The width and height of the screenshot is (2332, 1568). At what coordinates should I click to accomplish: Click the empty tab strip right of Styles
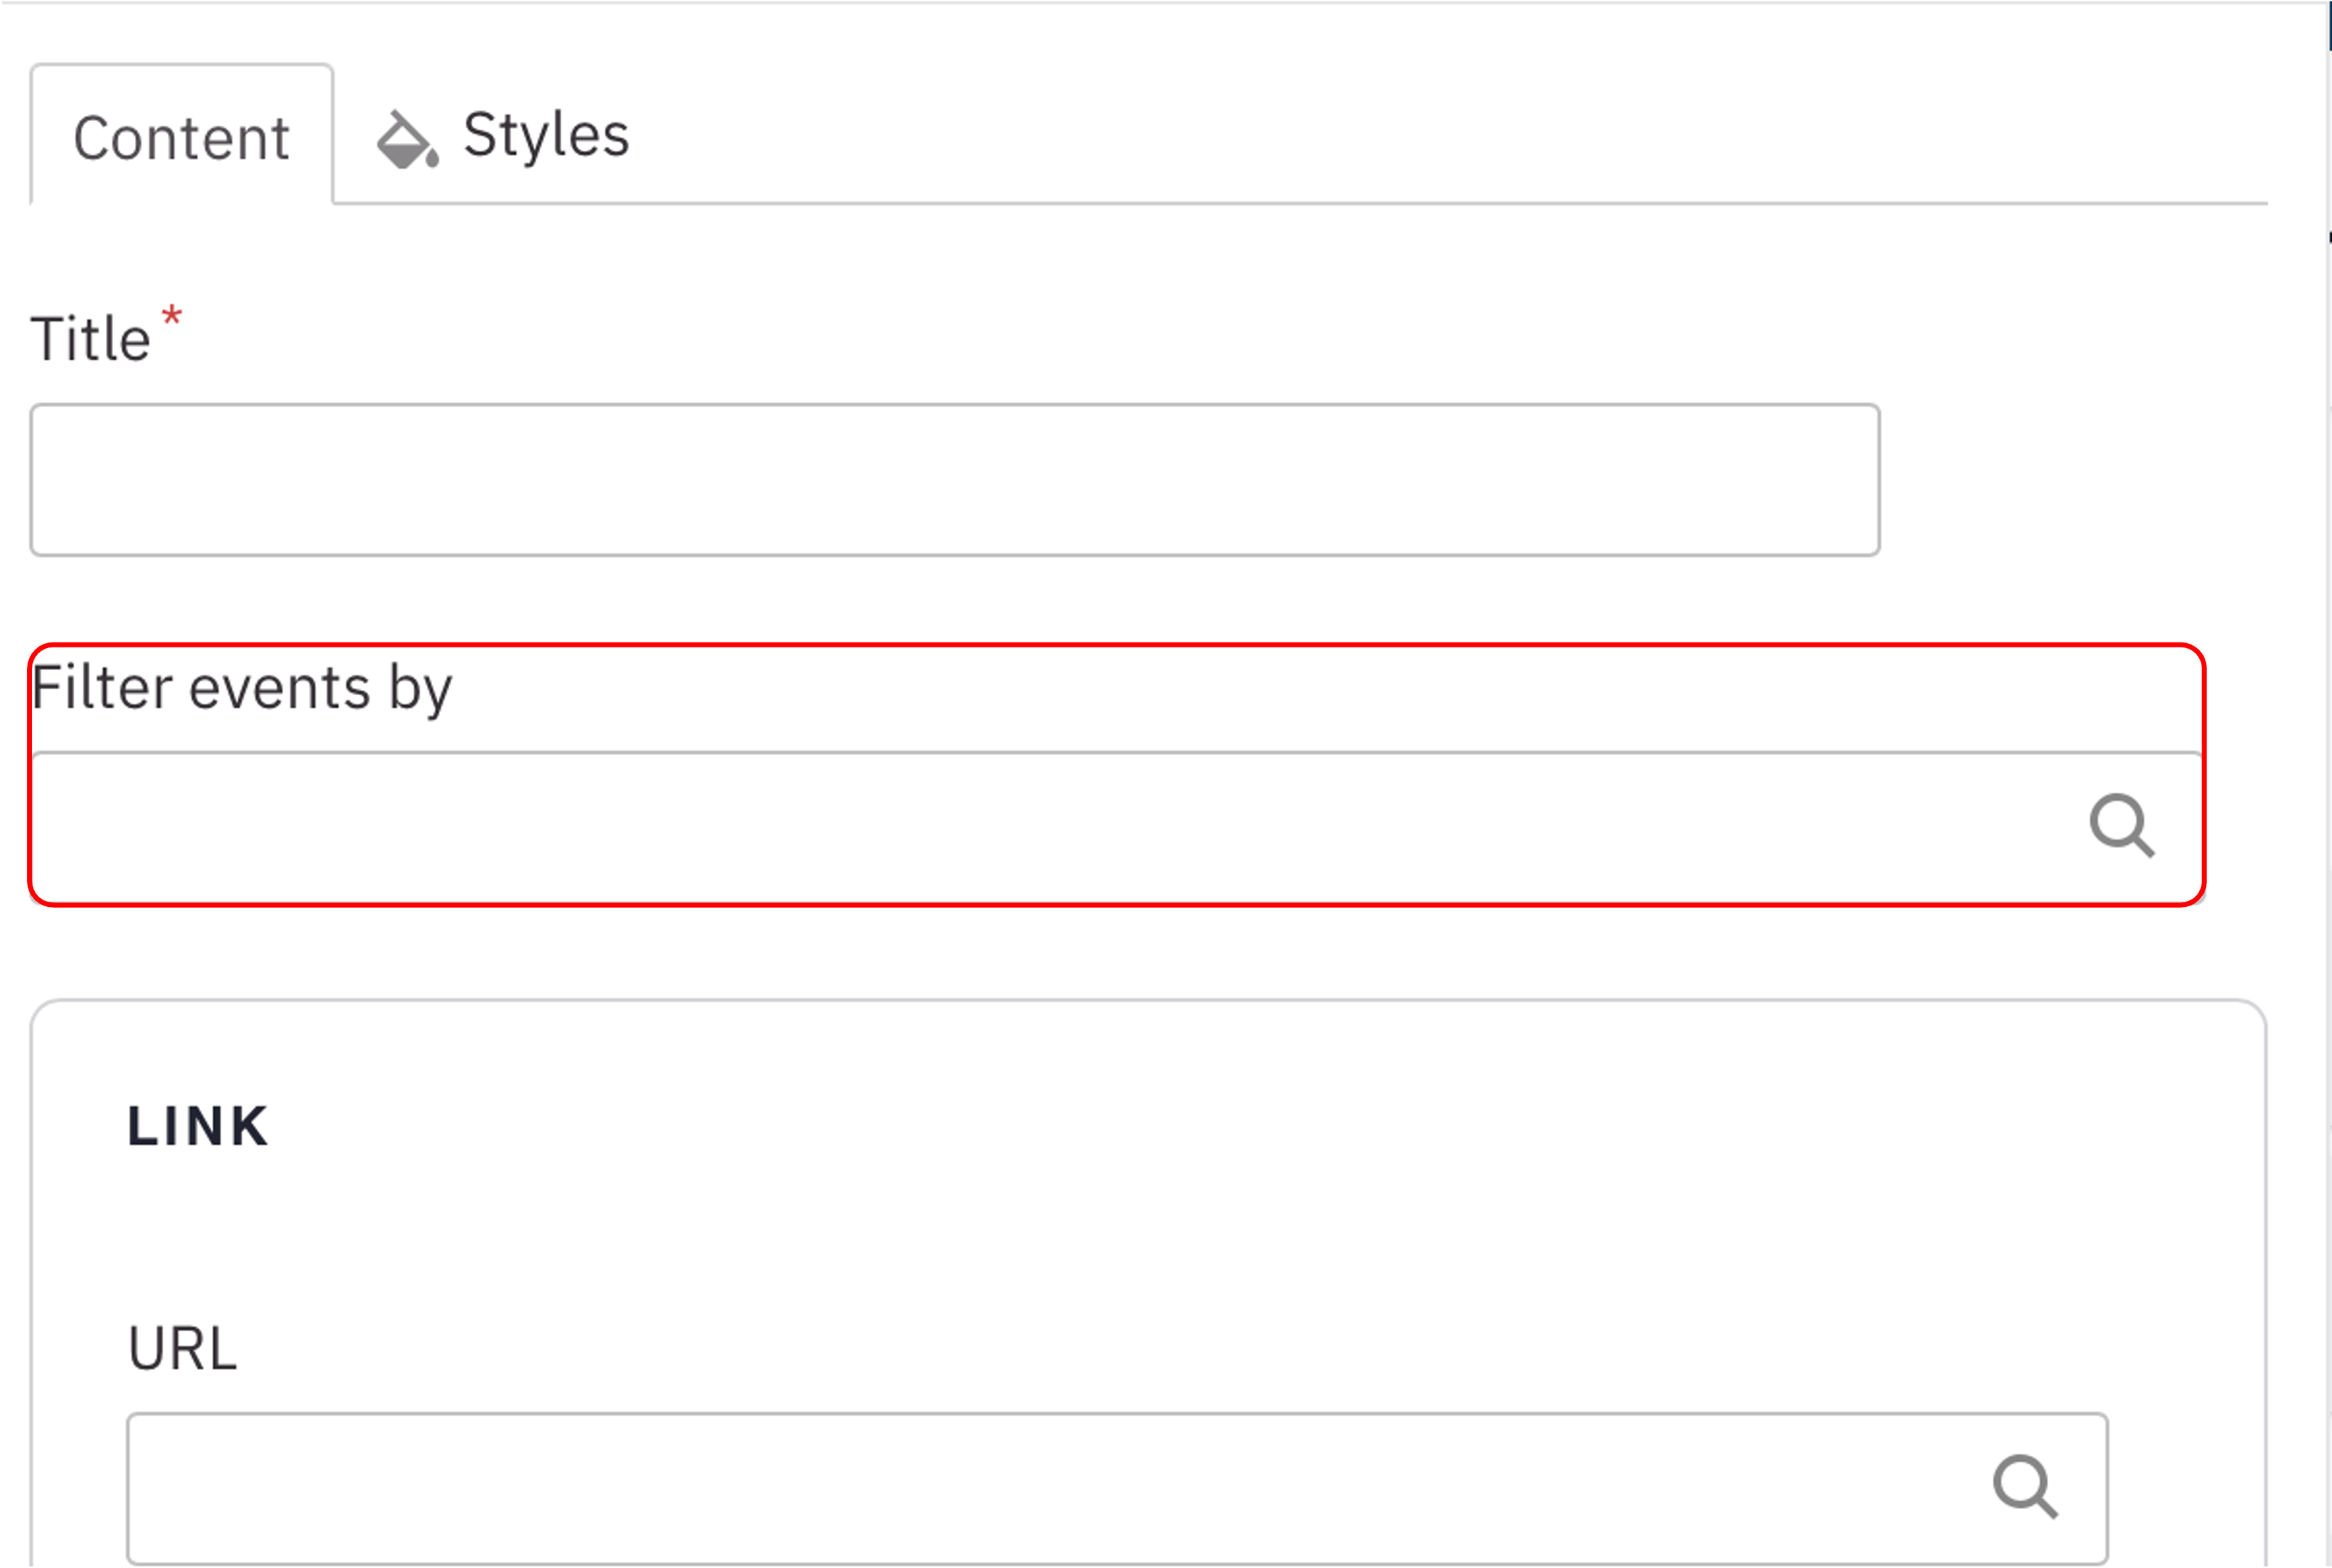pyautogui.click(x=1400, y=130)
